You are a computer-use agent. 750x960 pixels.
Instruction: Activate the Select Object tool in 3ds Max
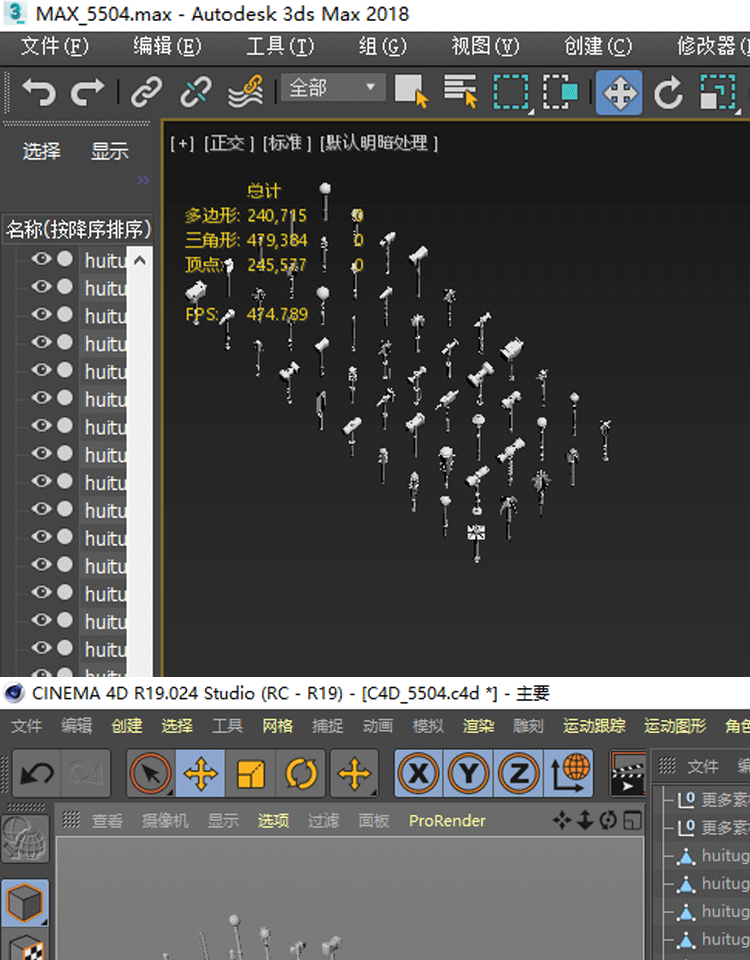pyautogui.click(x=411, y=92)
